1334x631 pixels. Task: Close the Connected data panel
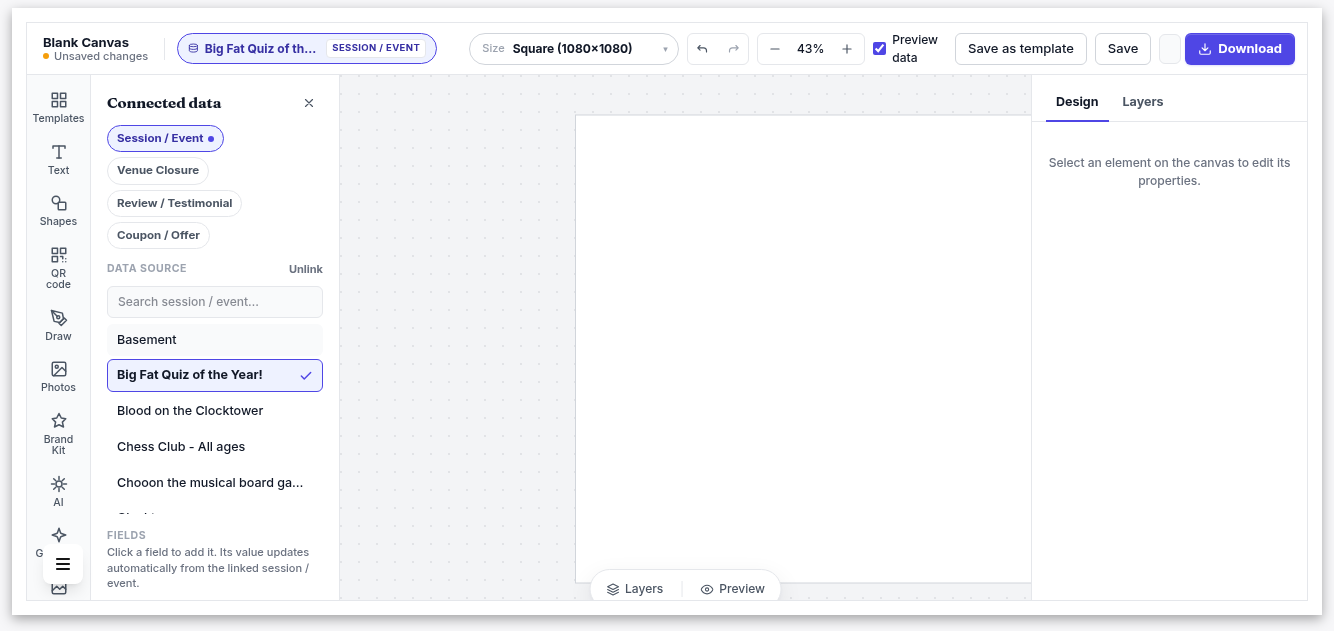click(309, 103)
